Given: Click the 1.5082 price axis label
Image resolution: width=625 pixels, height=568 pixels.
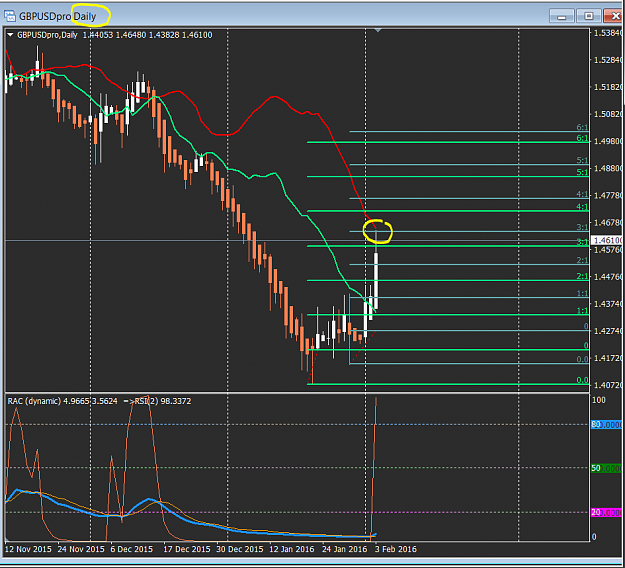Looking at the screenshot, I should point(608,114).
